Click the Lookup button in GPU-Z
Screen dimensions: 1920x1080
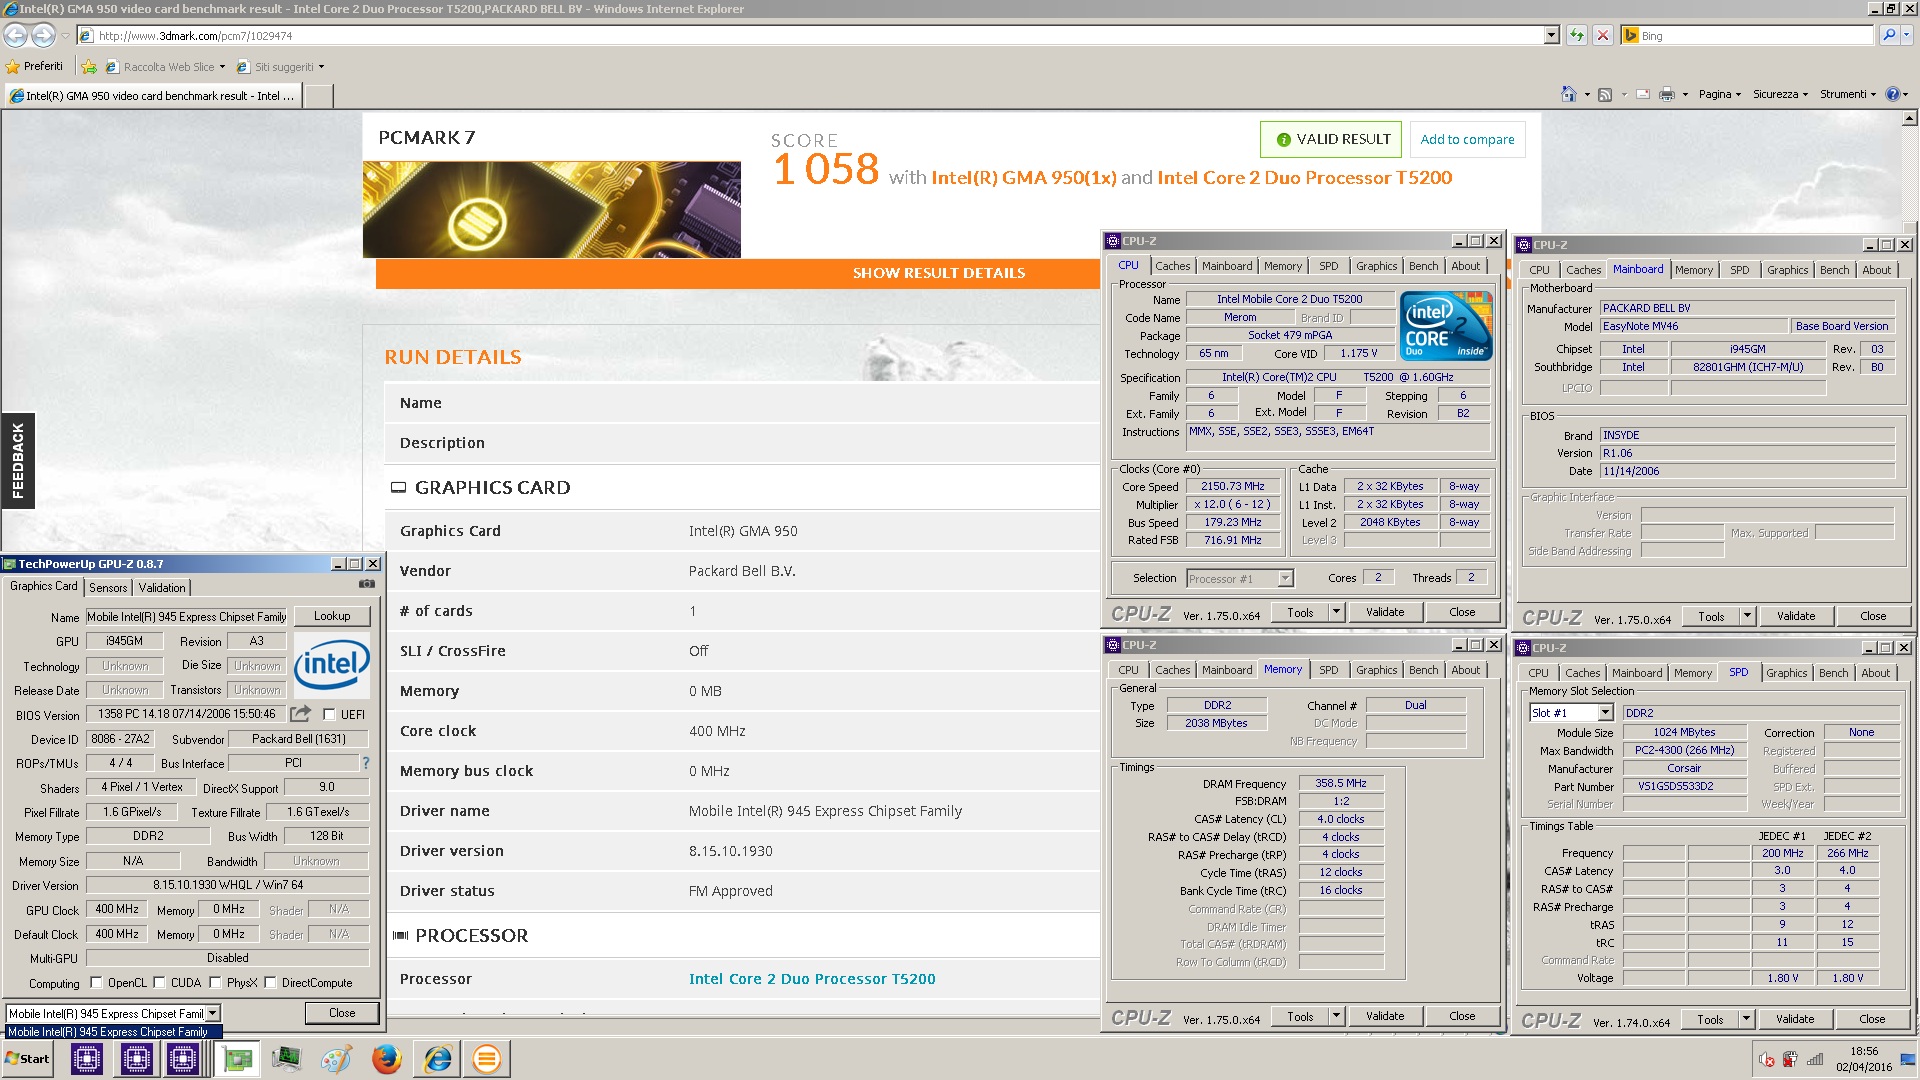(332, 616)
